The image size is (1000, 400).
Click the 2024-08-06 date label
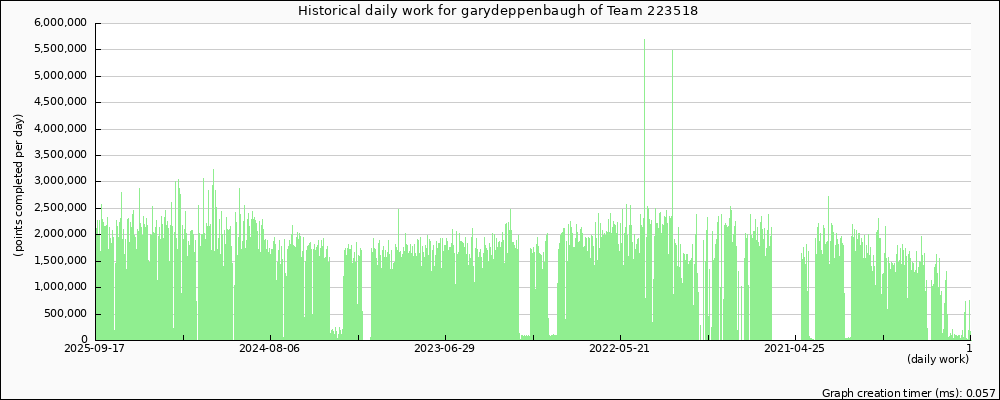(x=270, y=348)
